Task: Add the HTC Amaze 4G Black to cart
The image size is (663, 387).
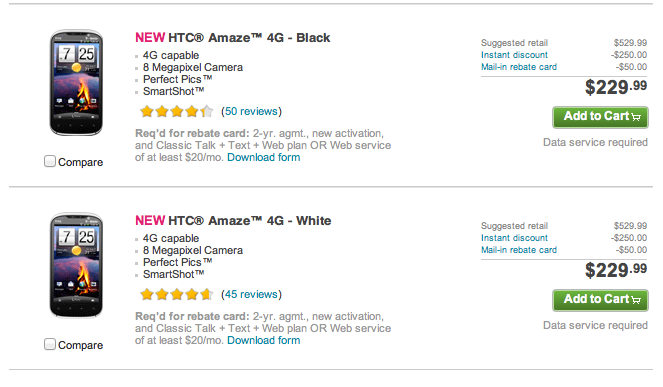Action: coord(600,117)
